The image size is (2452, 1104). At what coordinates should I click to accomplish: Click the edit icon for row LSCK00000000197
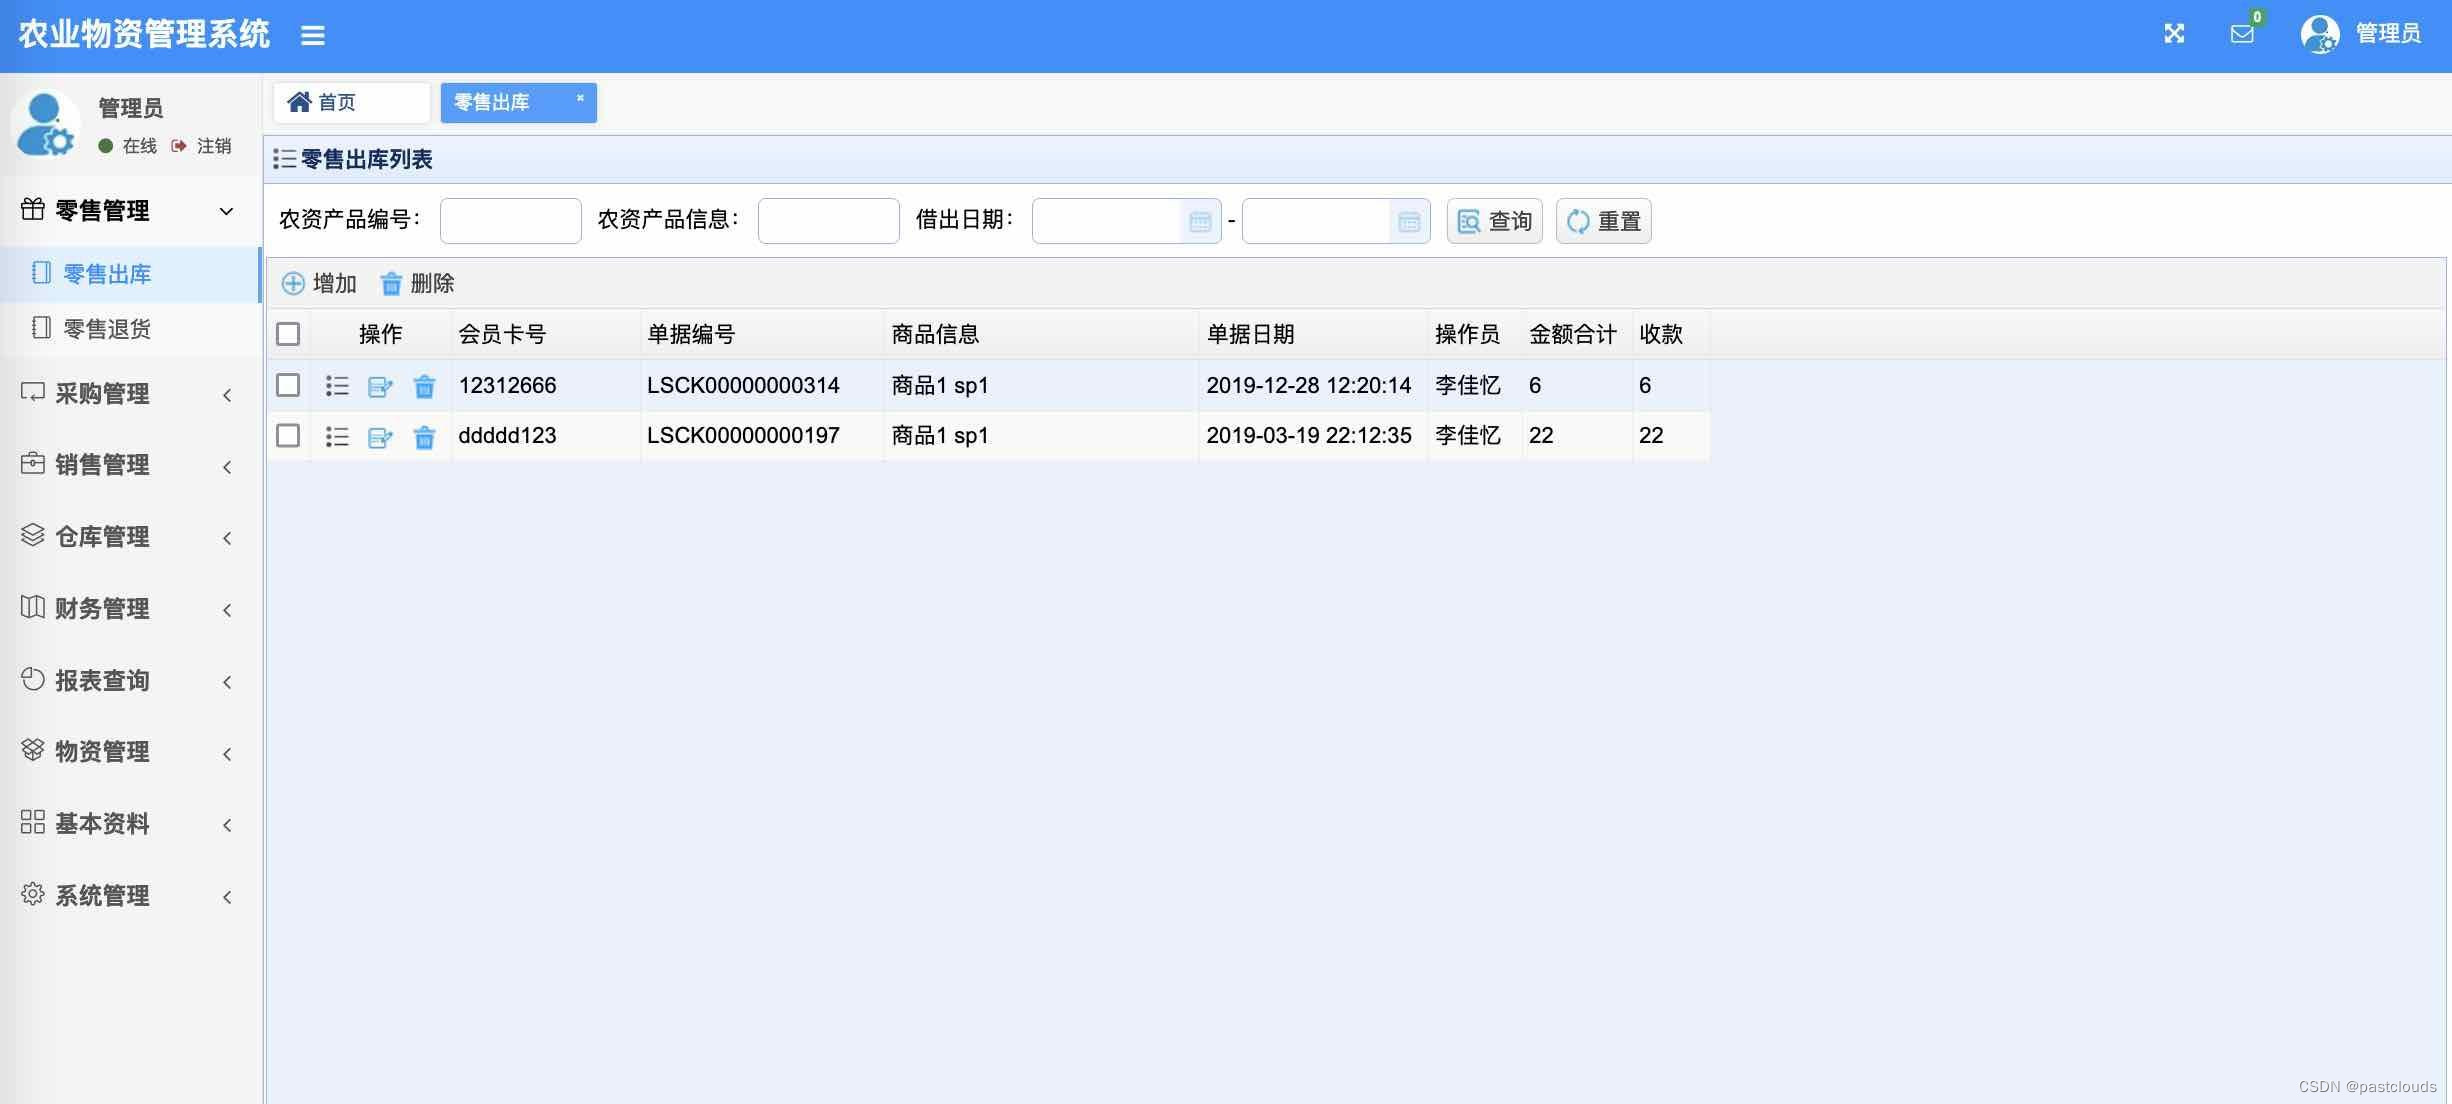coord(380,437)
